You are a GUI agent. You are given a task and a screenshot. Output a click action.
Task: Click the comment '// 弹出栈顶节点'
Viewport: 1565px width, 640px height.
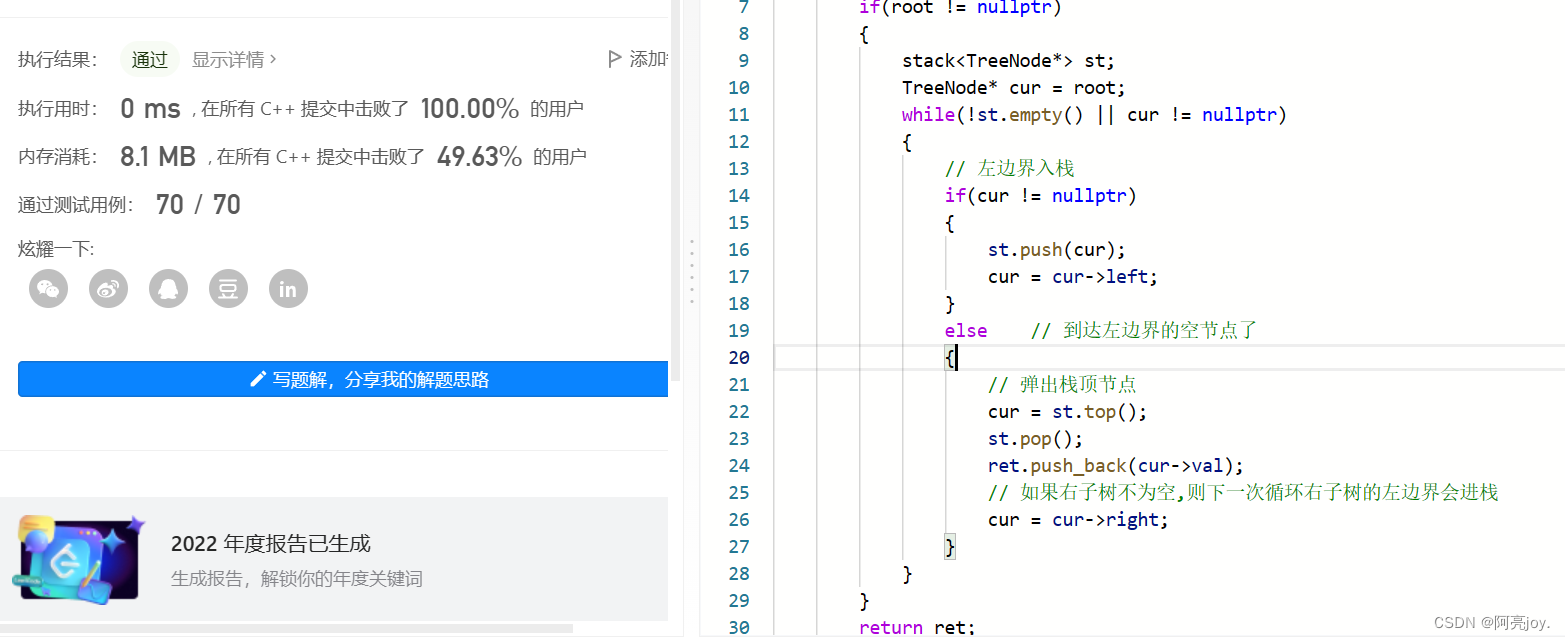[x=1062, y=385]
